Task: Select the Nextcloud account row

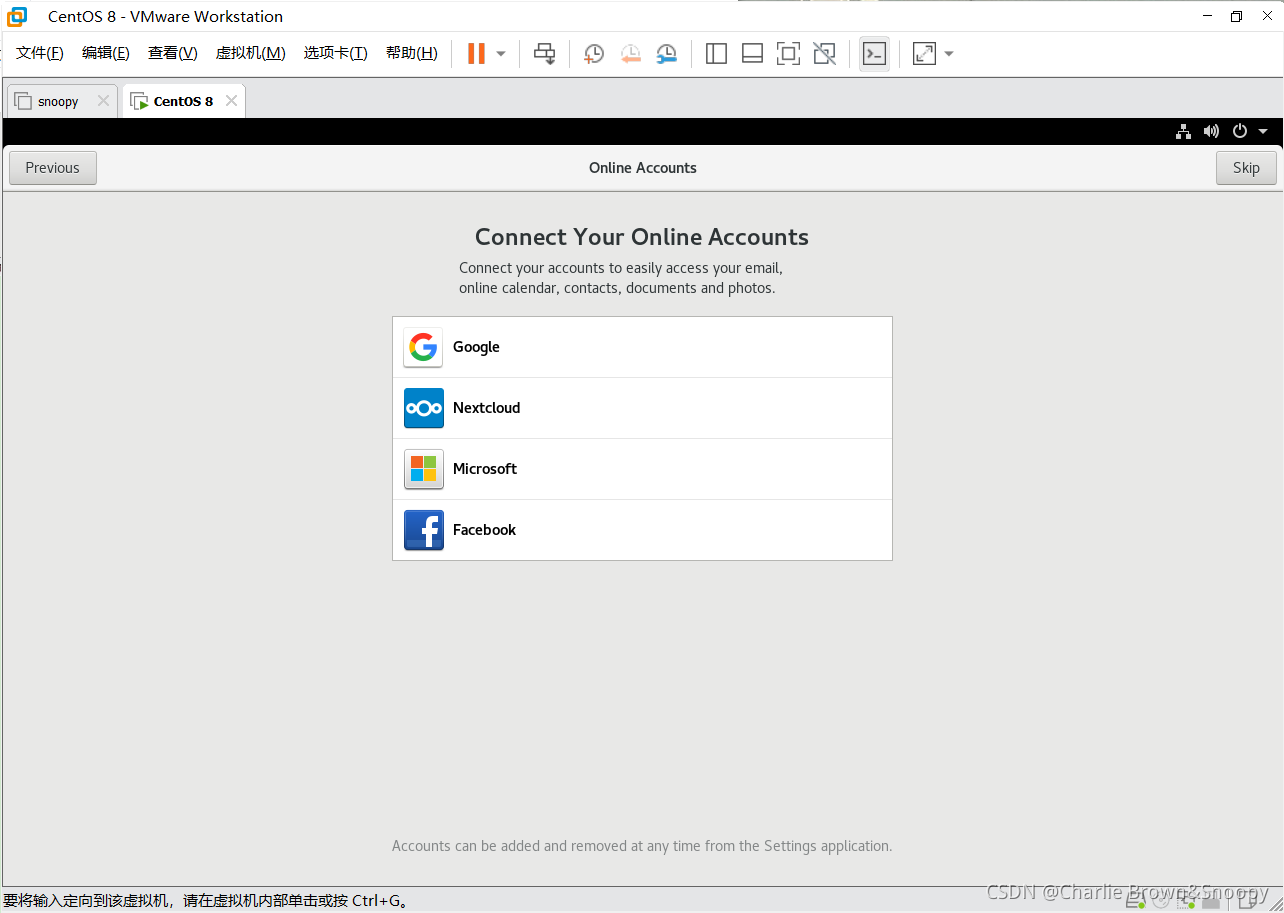Action: pos(642,408)
